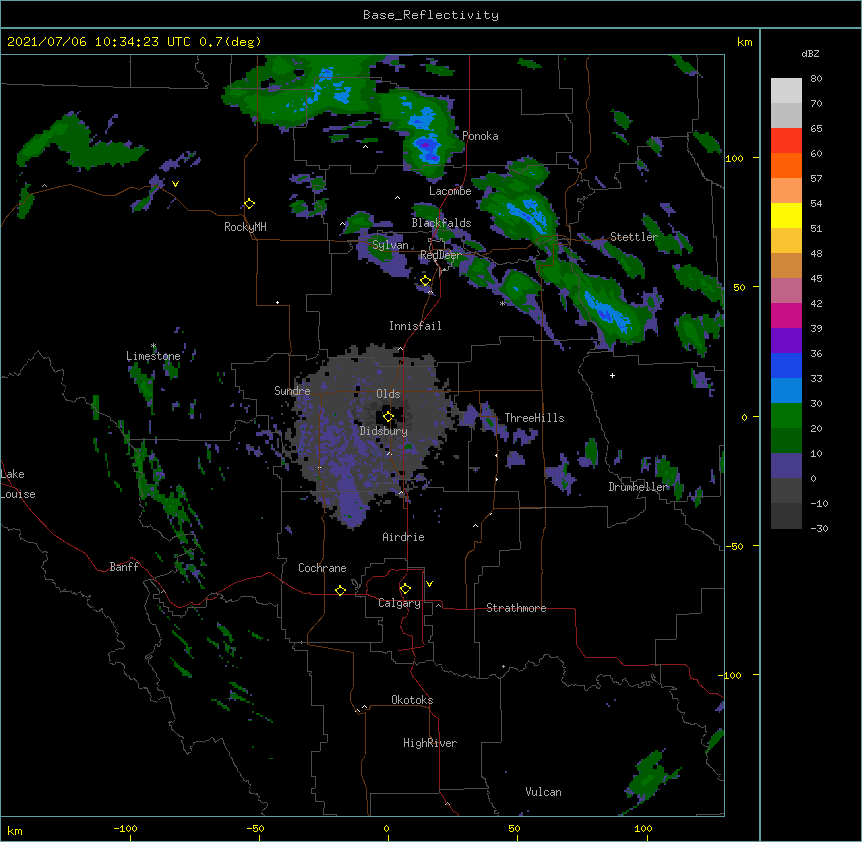The width and height of the screenshot is (862, 842).
Task: Pick the dark blue 33-36 dBZ swatch
Action: coord(786,365)
